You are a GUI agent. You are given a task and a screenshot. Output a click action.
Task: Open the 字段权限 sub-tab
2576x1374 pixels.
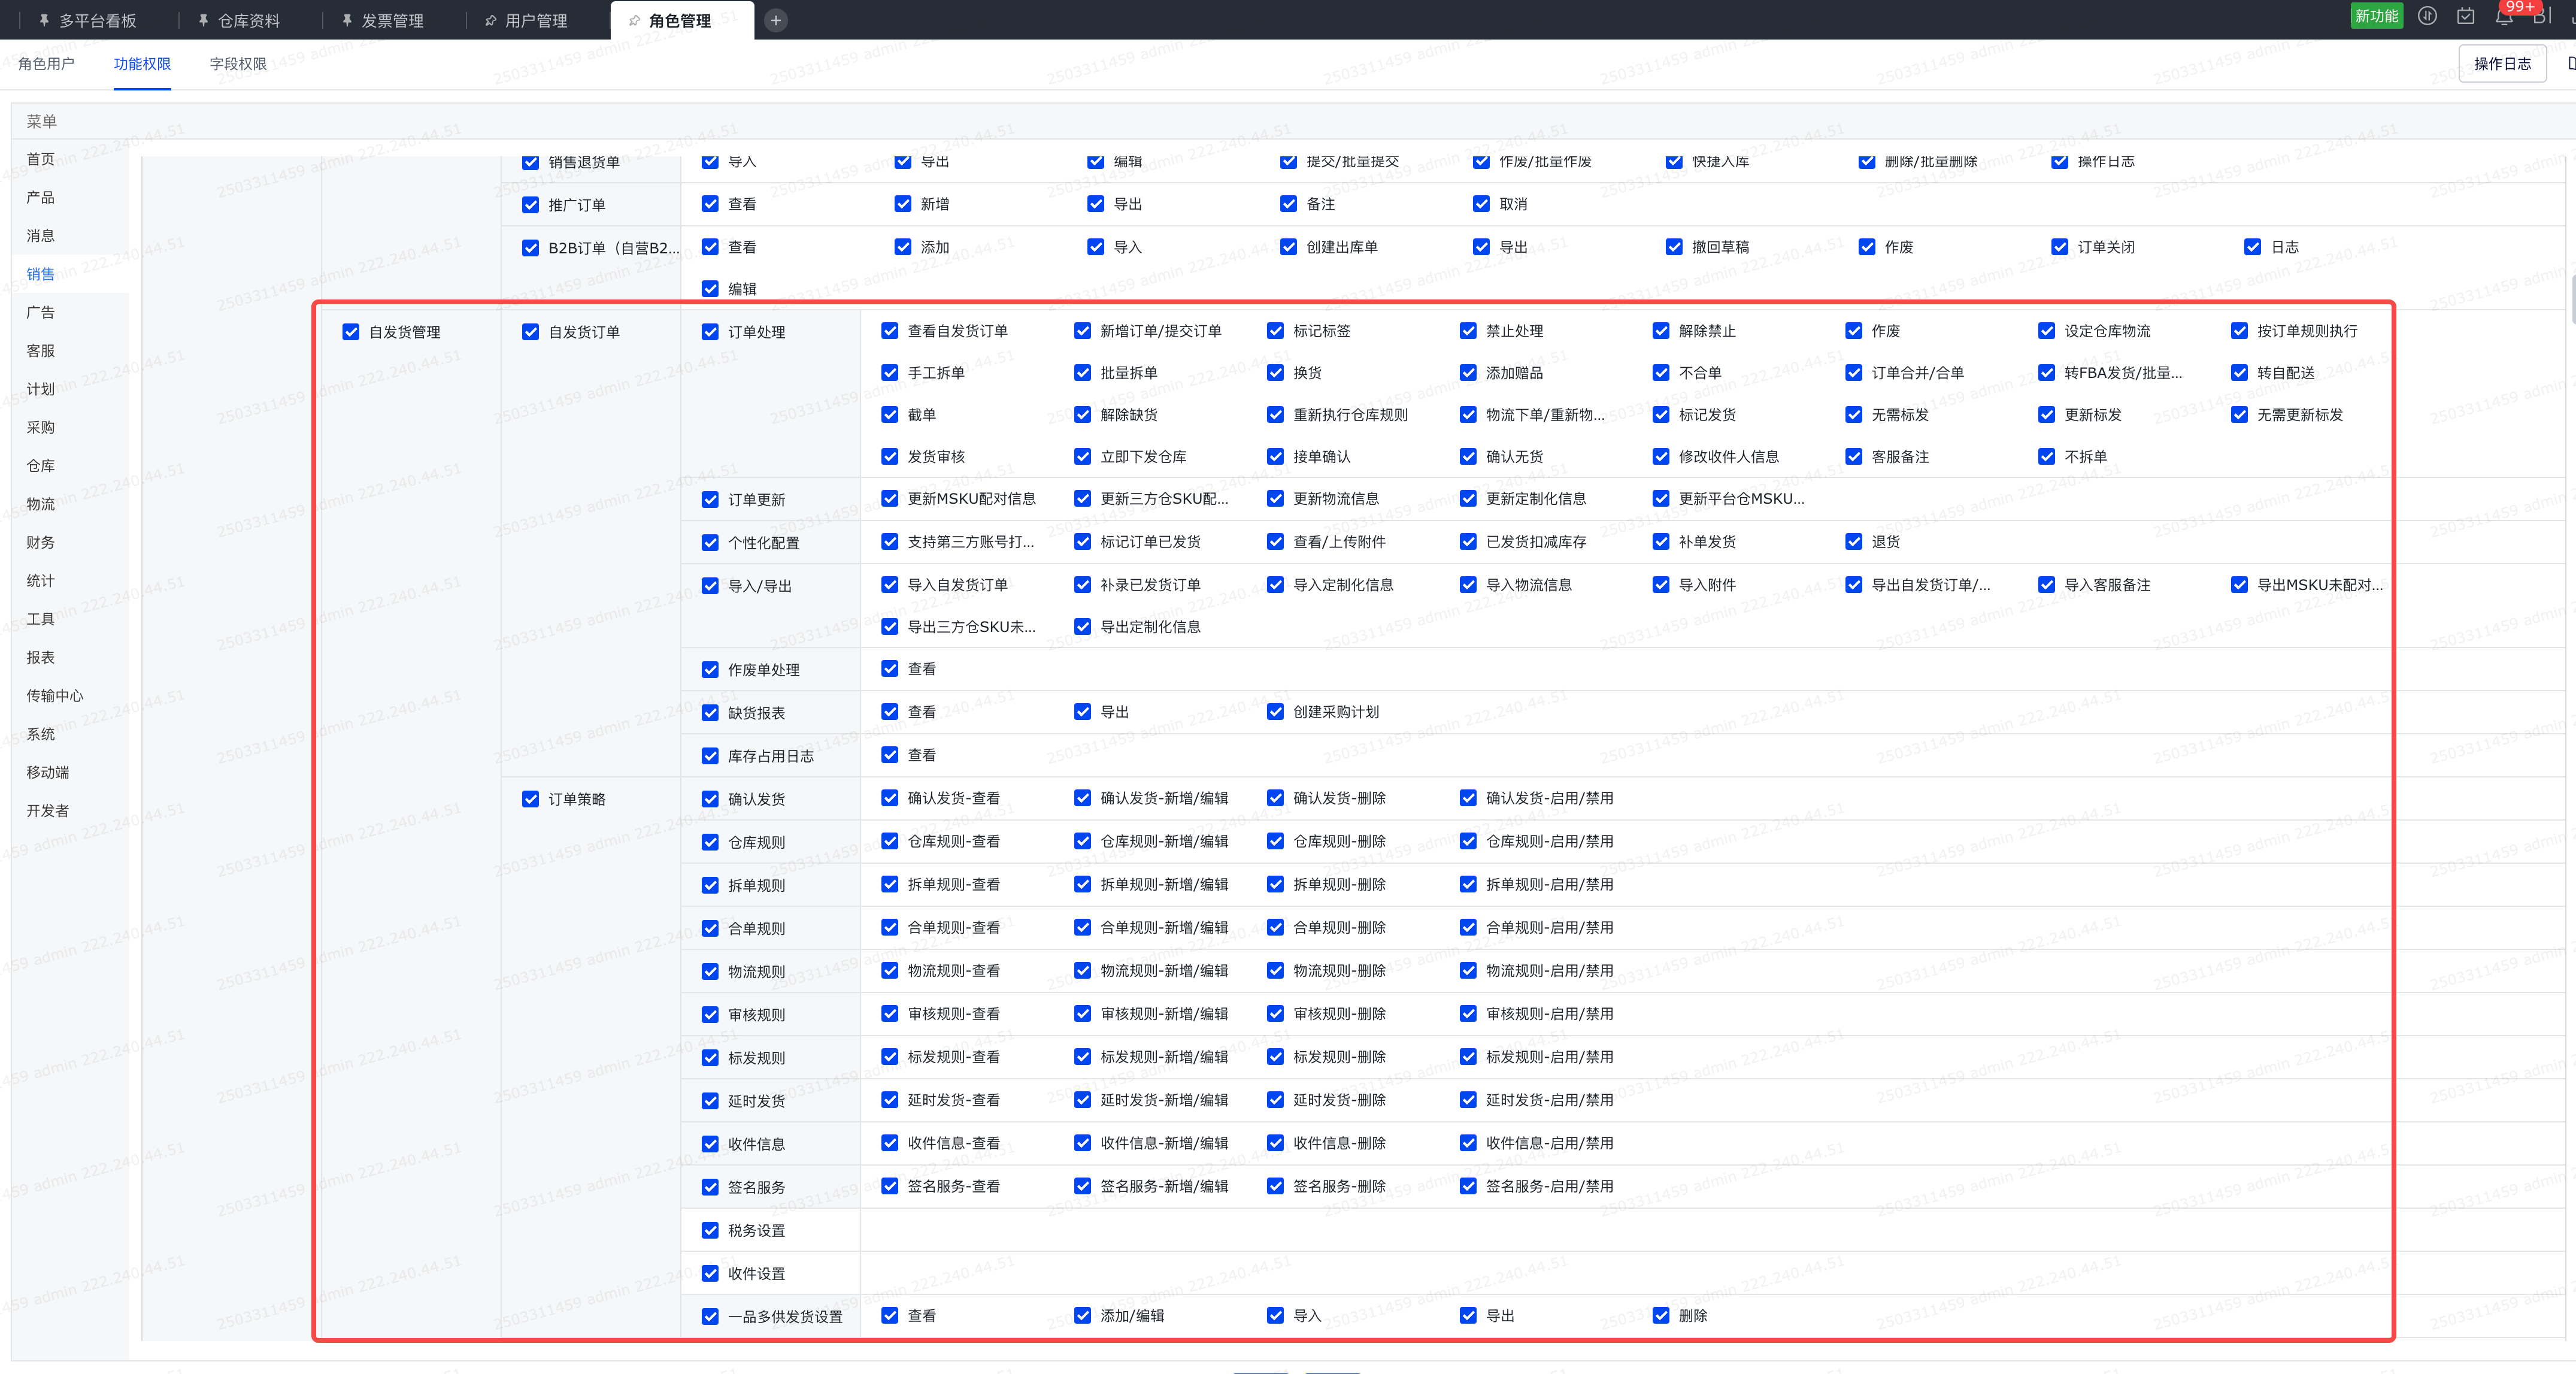(238, 64)
